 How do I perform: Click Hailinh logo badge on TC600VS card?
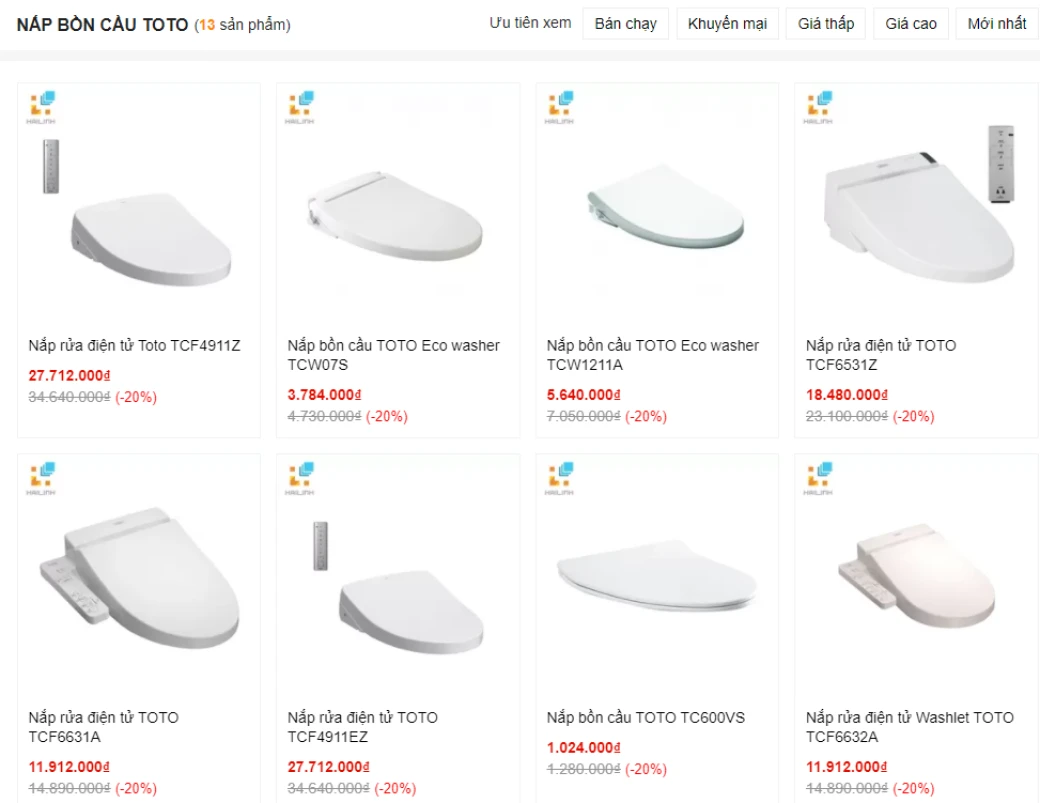[x=560, y=478]
